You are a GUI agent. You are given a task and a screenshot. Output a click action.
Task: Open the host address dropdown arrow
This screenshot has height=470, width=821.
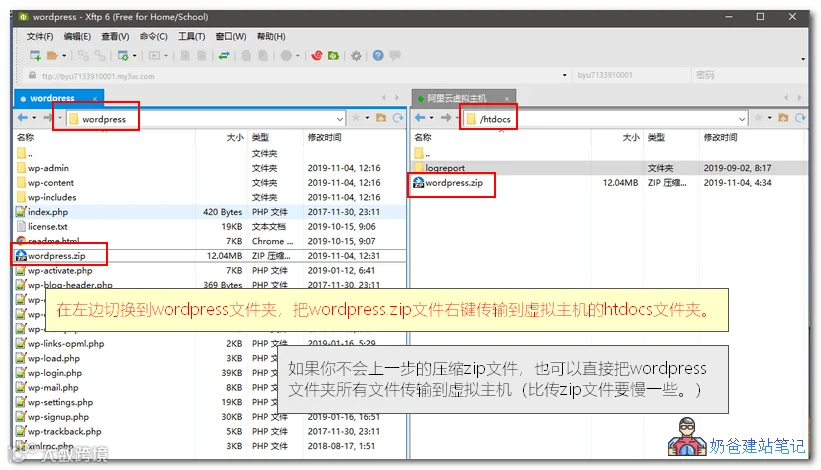coord(564,75)
